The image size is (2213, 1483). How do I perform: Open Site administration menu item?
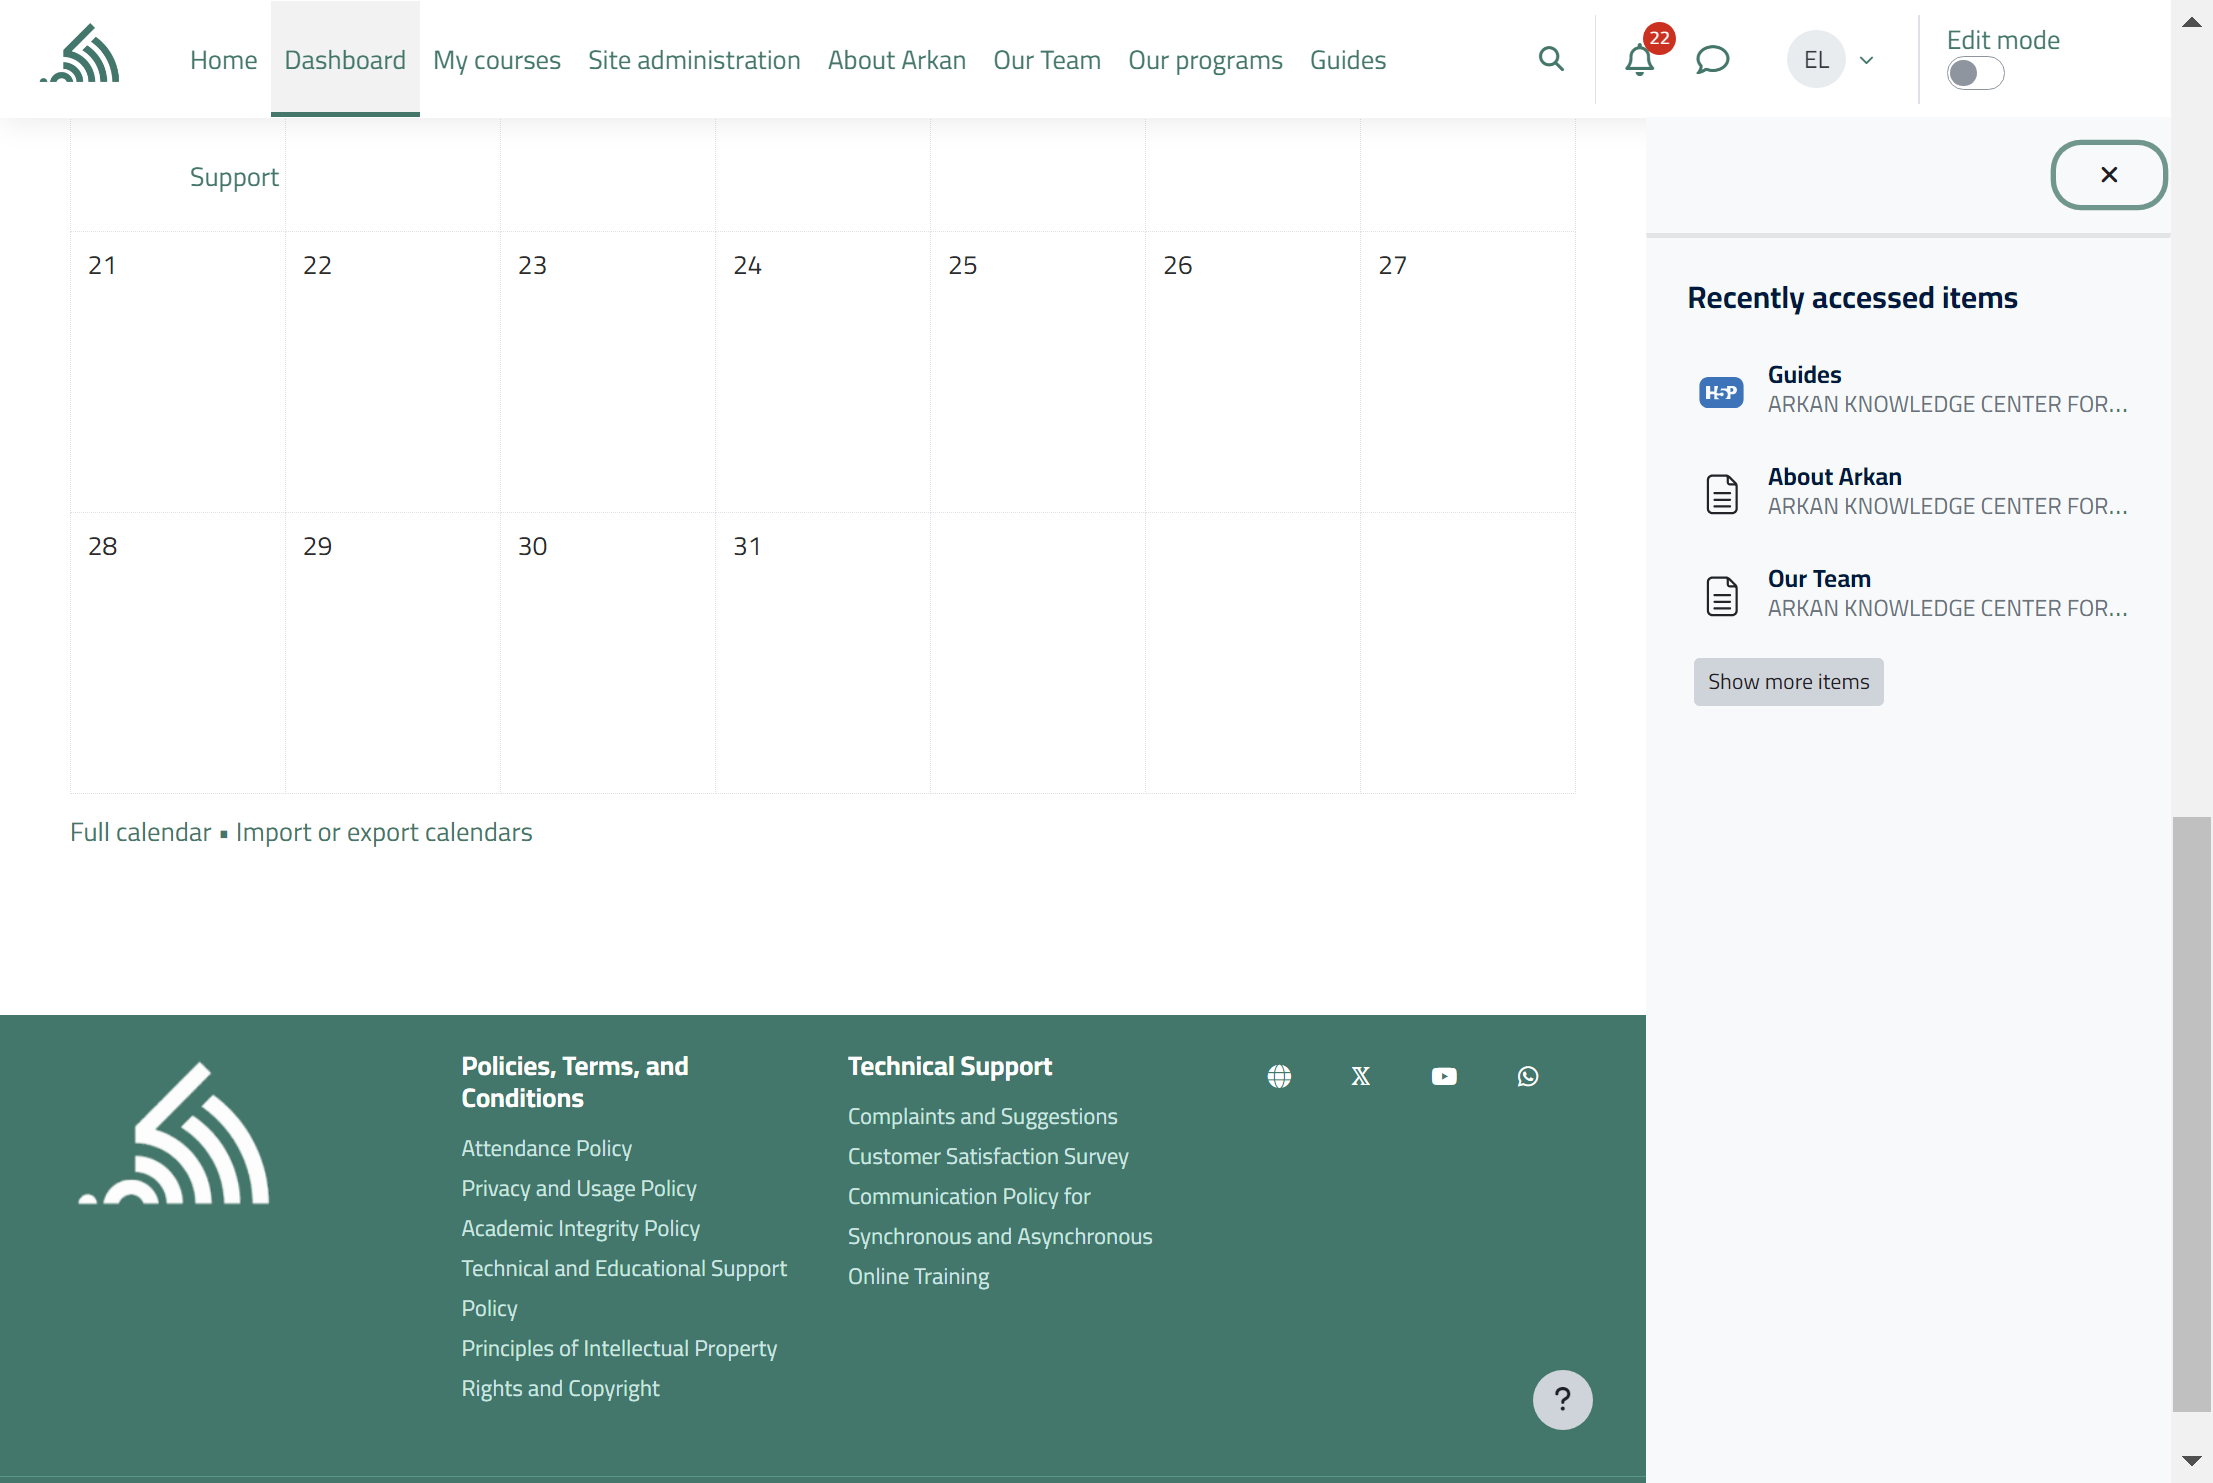coord(694,60)
